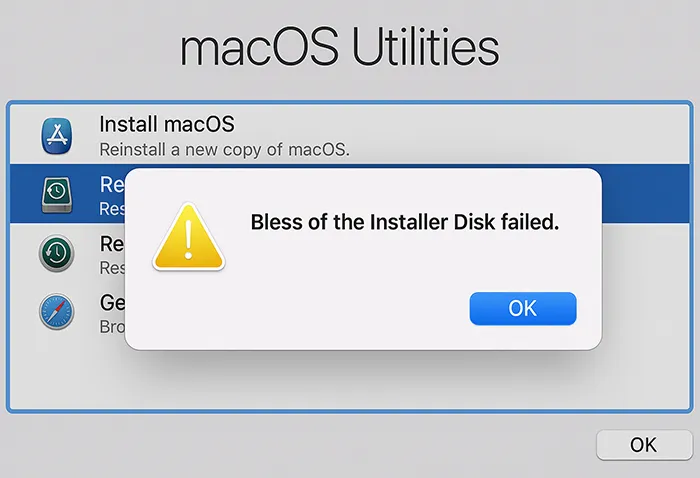
Task: Click the empty area below the utilities list items
Action: click(350, 385)
